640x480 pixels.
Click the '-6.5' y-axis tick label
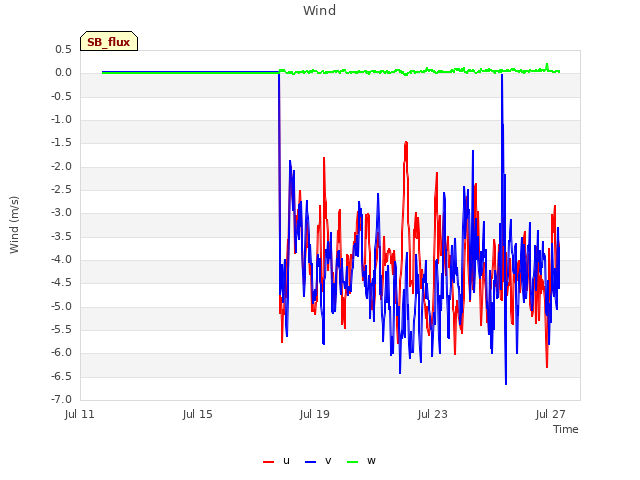coord(61,376)
